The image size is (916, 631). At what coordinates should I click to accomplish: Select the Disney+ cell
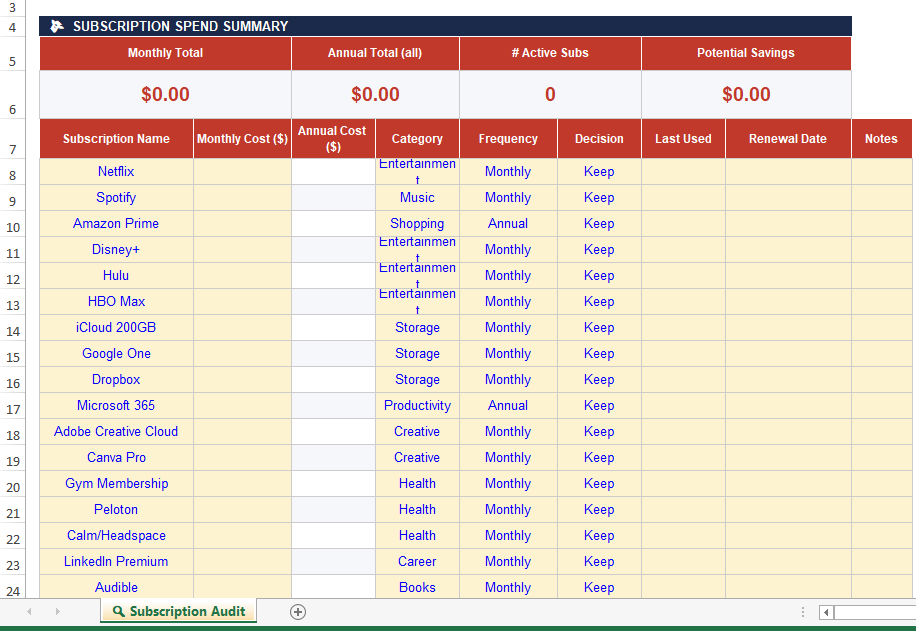click(x=116, y=249)
